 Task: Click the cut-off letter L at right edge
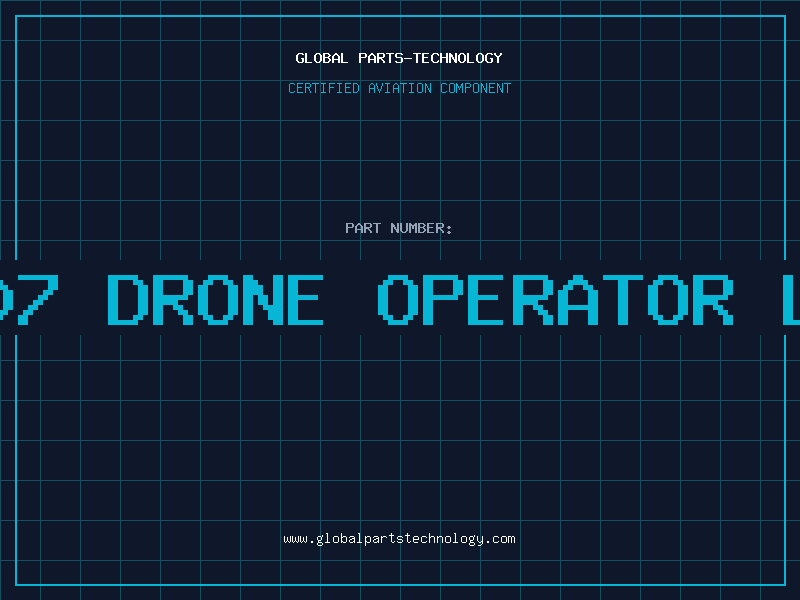(791, 299)
